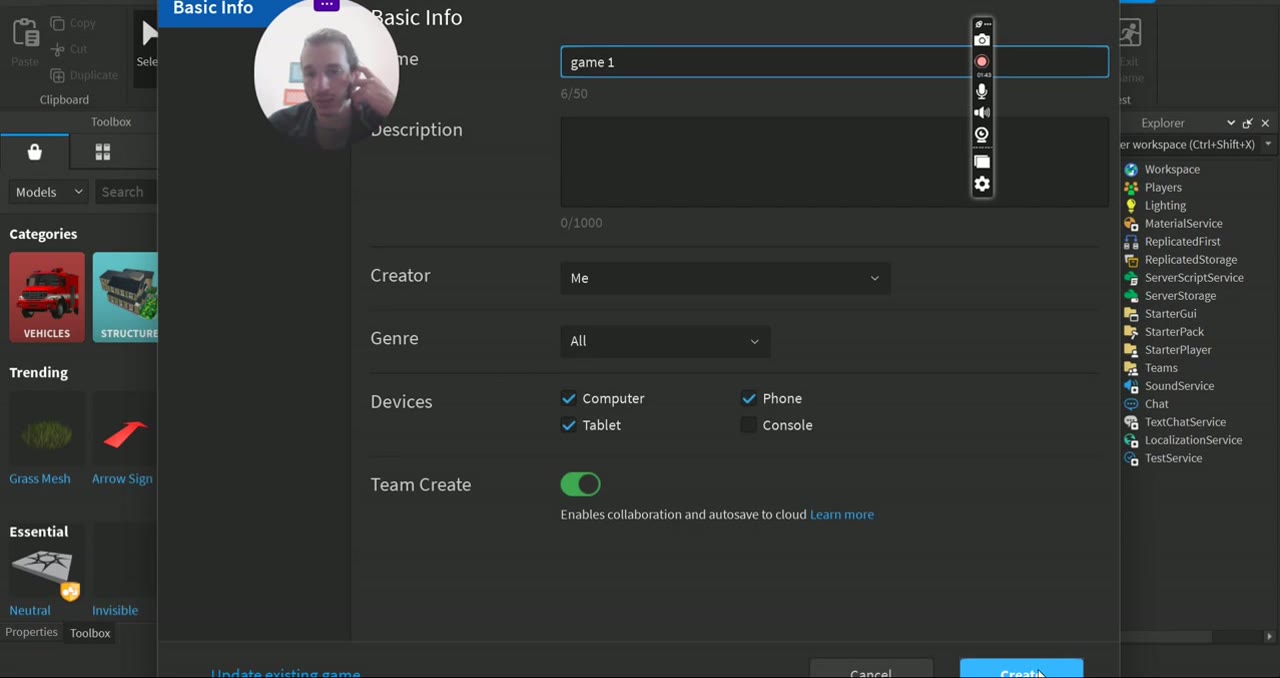Switch to the Toolbox bottom tab
1280x678 pixels.
[90, 633]
